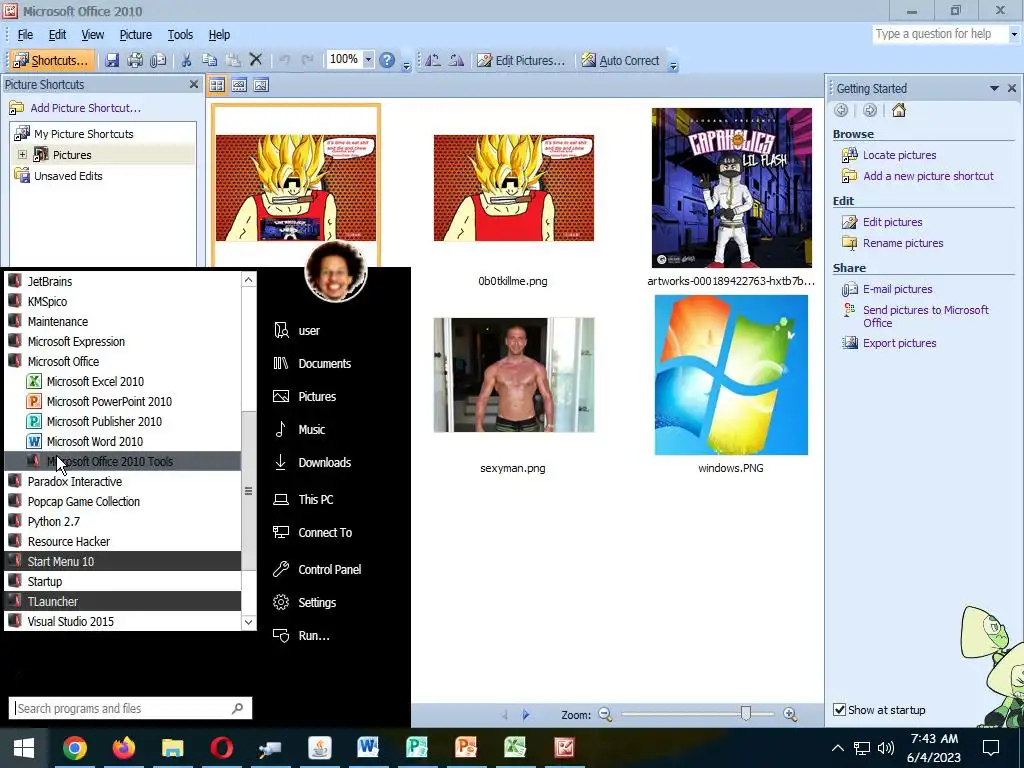The width and height of the screenshot is (1024, 768).
Task: Open the help question box dropdown
Action: [x=1014, y=34]
